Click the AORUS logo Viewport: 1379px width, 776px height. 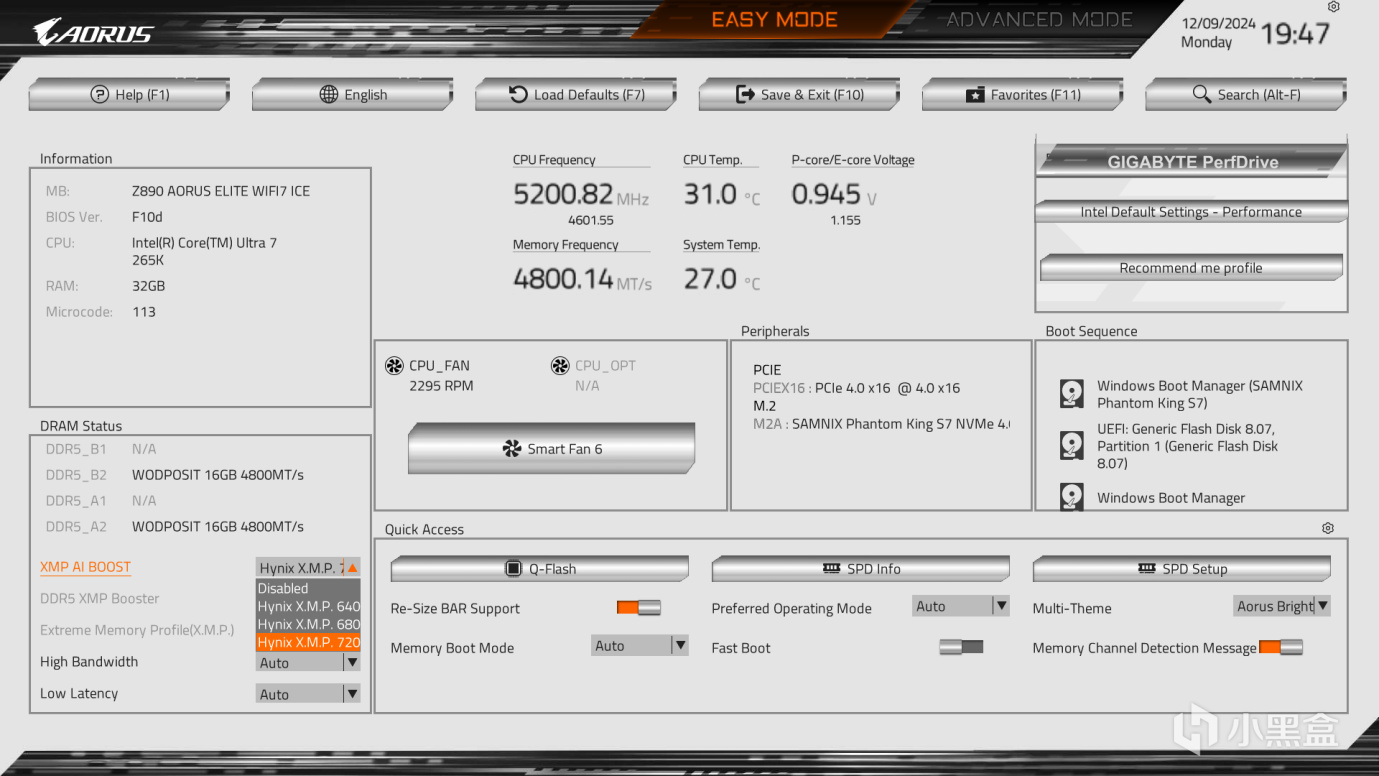(x=92, y=33)
